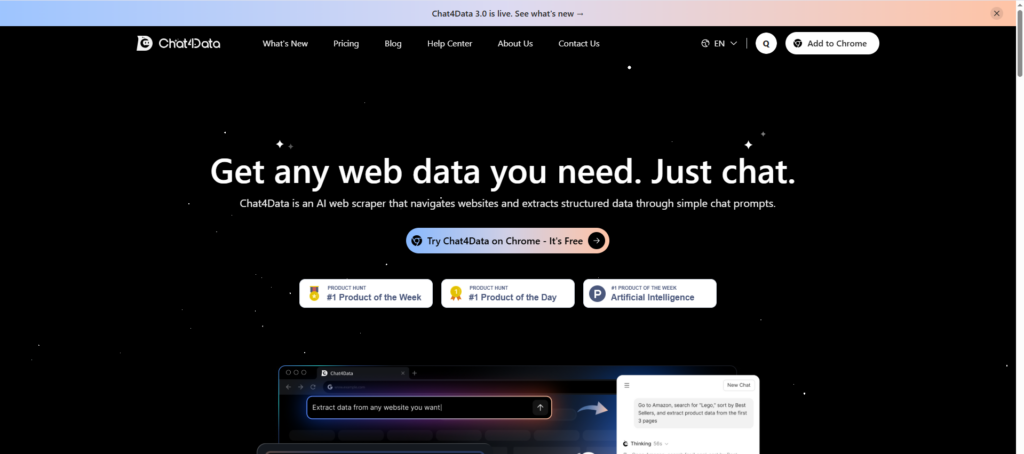Click the gold medal on Product of the Day
The image size is (1024, 454).
456,293
